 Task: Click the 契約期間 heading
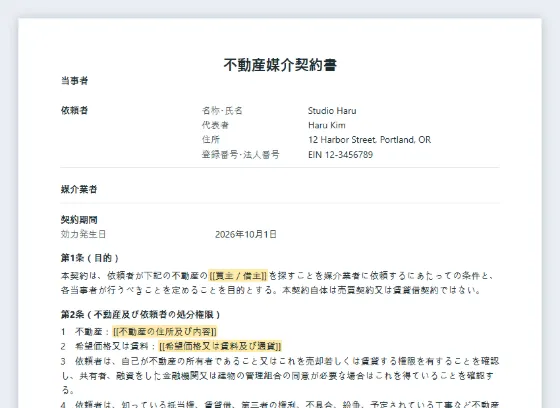coord(79,220)
